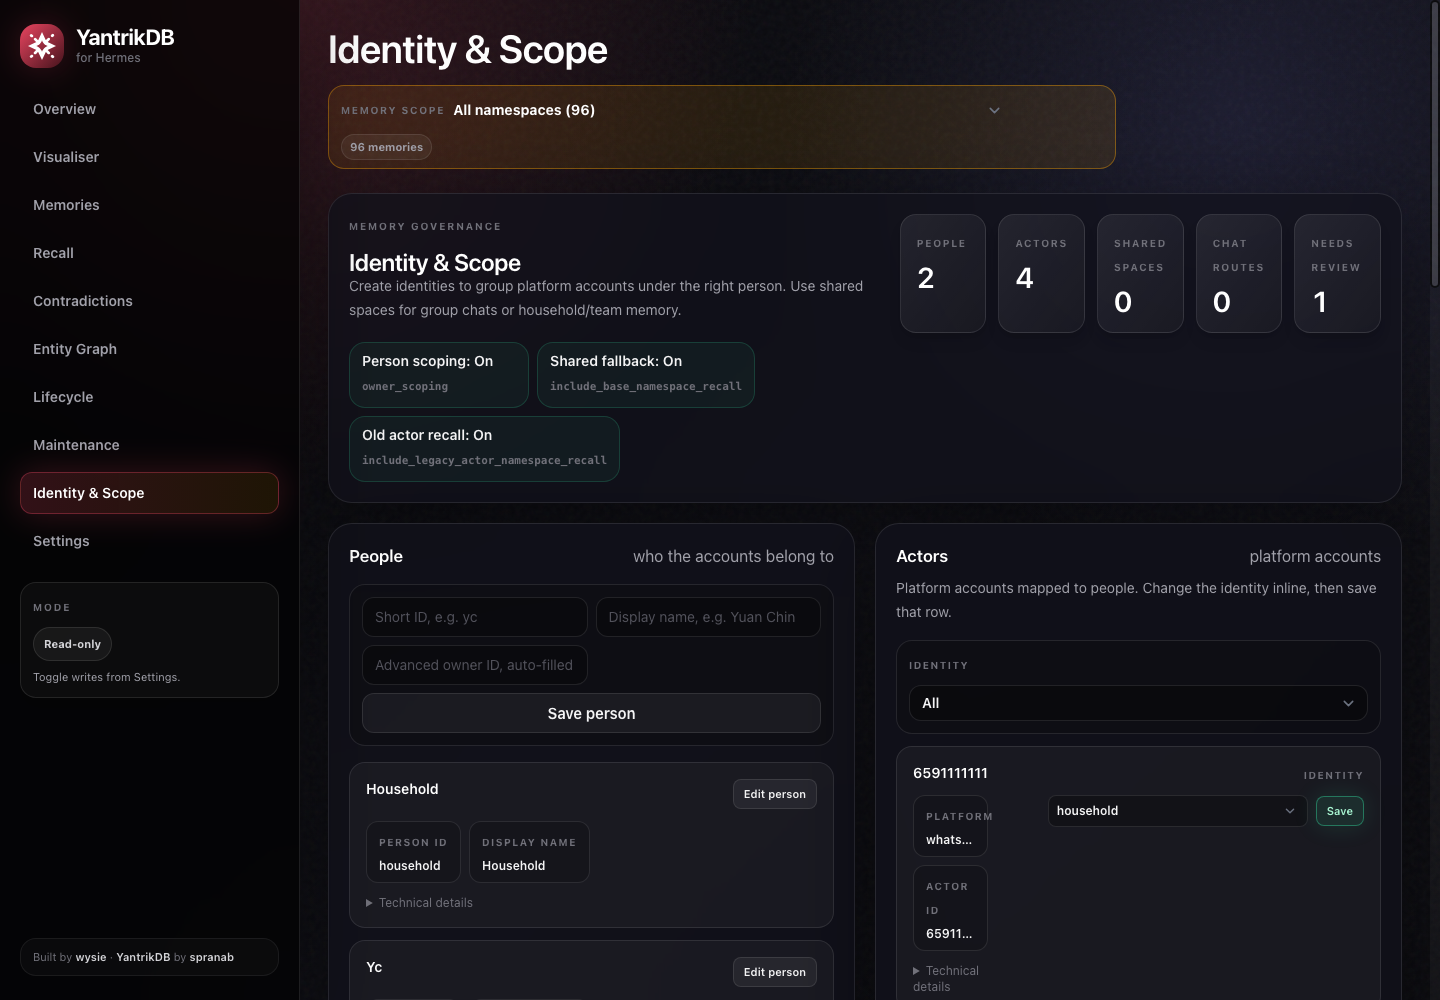Click the People count card
1440x1000 pixels.
click(x=942, y=273)
